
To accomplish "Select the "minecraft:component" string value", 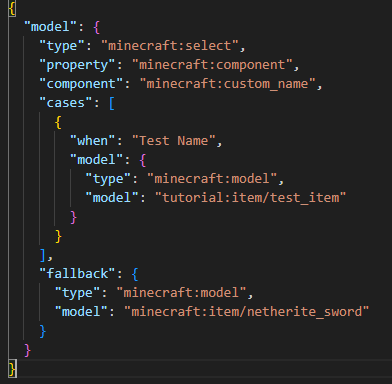I will point(212,65).
